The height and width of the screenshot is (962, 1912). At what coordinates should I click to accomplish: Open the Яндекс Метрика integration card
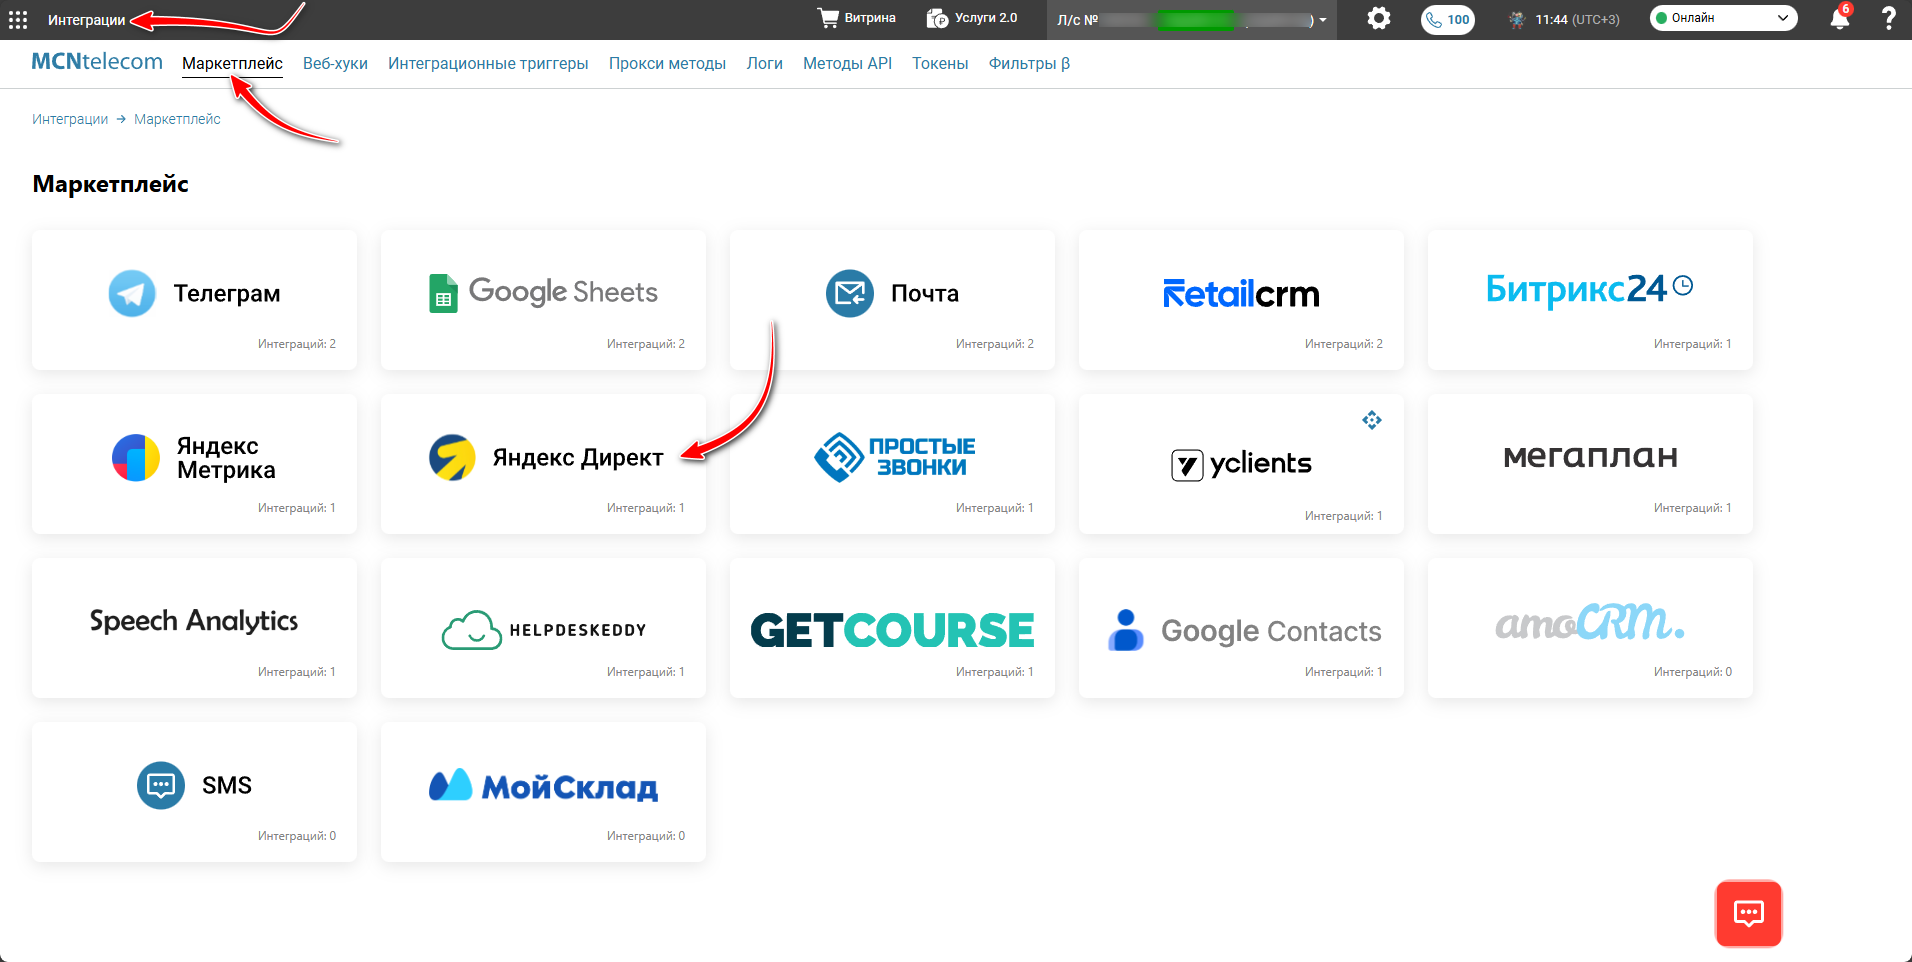pyautogui.click(x=194, y=464)
